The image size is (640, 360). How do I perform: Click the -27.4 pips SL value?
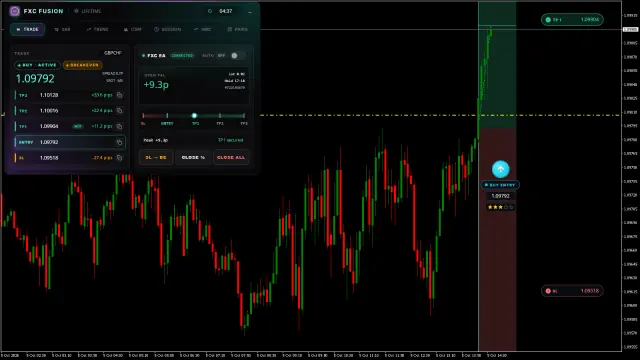103,158
